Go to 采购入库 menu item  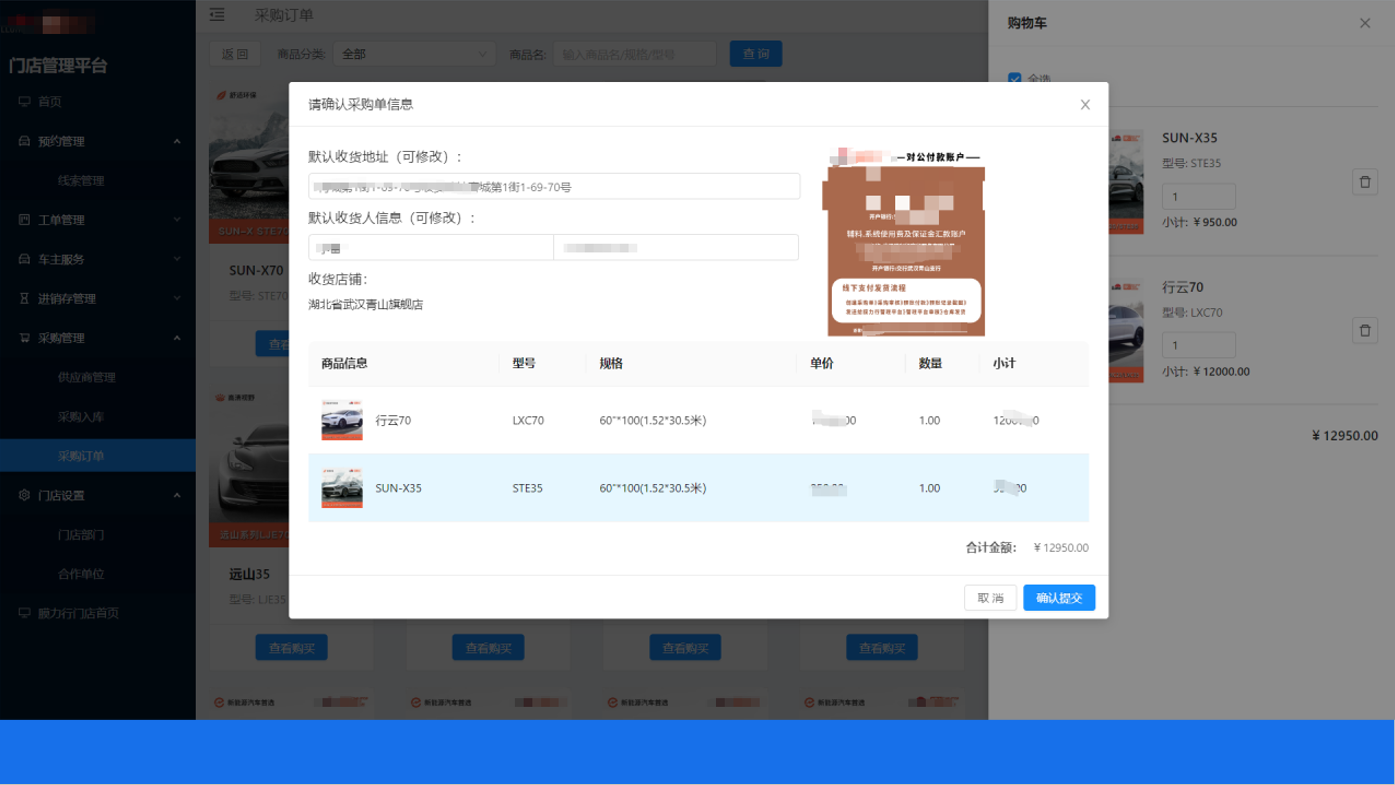pyautogui.click(x=81, y=417)
